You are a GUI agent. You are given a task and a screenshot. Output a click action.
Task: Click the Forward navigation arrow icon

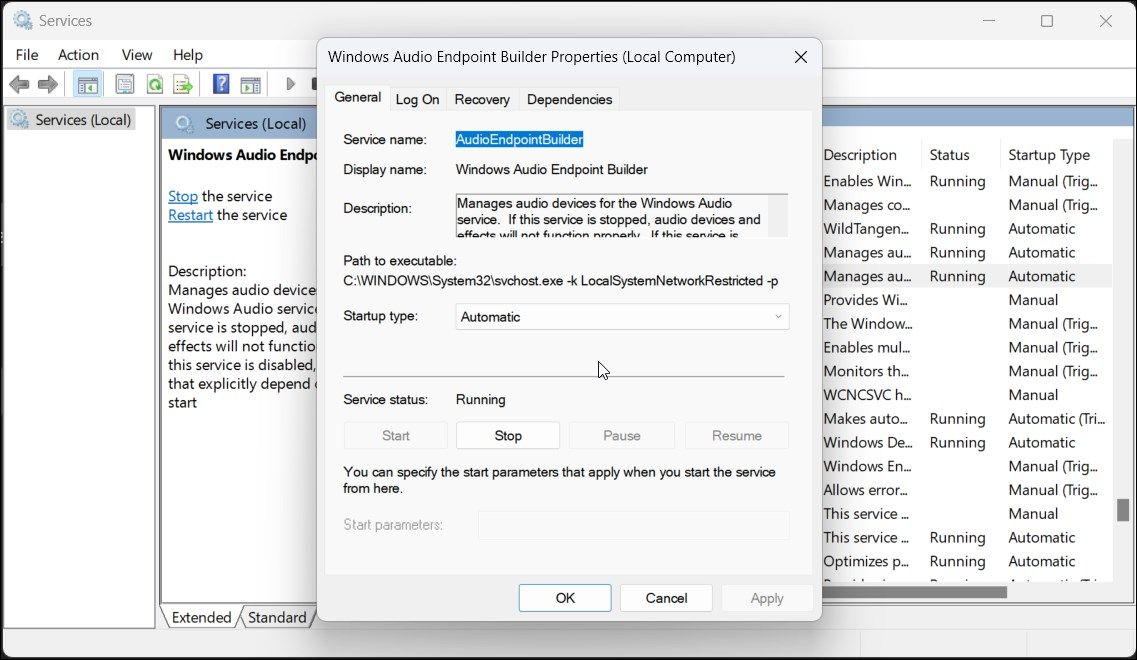(48, 84)
